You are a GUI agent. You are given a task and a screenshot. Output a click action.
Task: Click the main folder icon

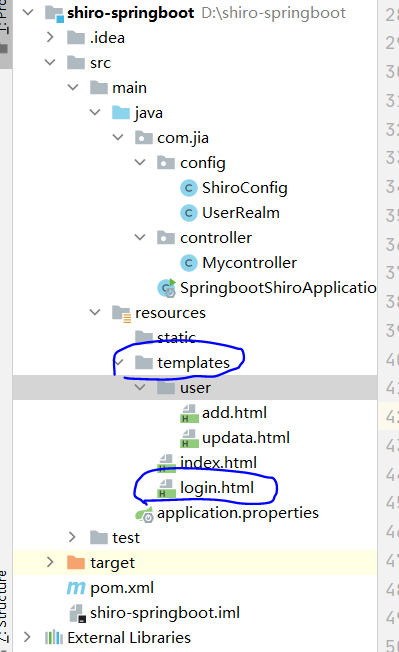tap(99, 88)
